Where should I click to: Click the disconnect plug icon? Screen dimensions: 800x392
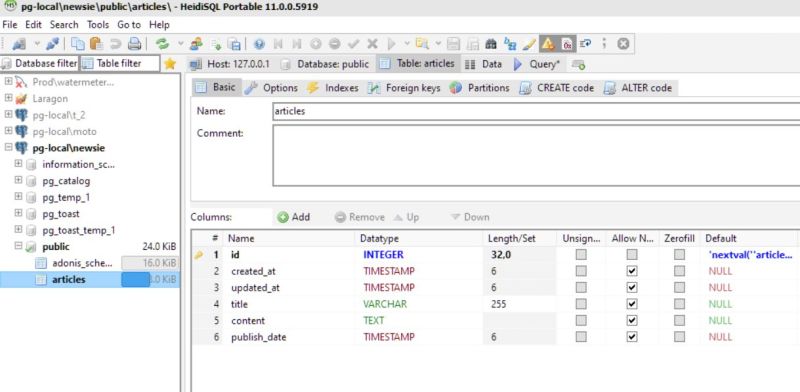pos(53,44)
